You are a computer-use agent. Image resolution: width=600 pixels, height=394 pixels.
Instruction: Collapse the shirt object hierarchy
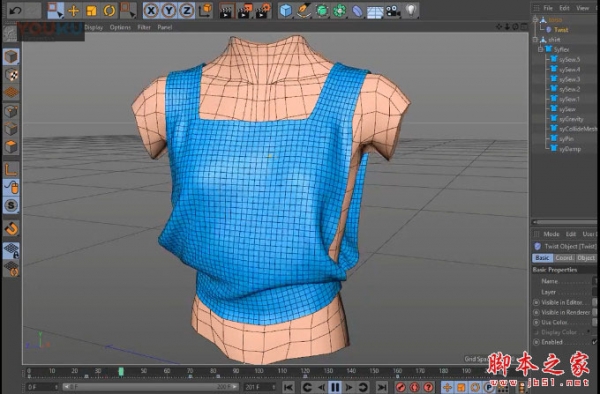[535, 39]
